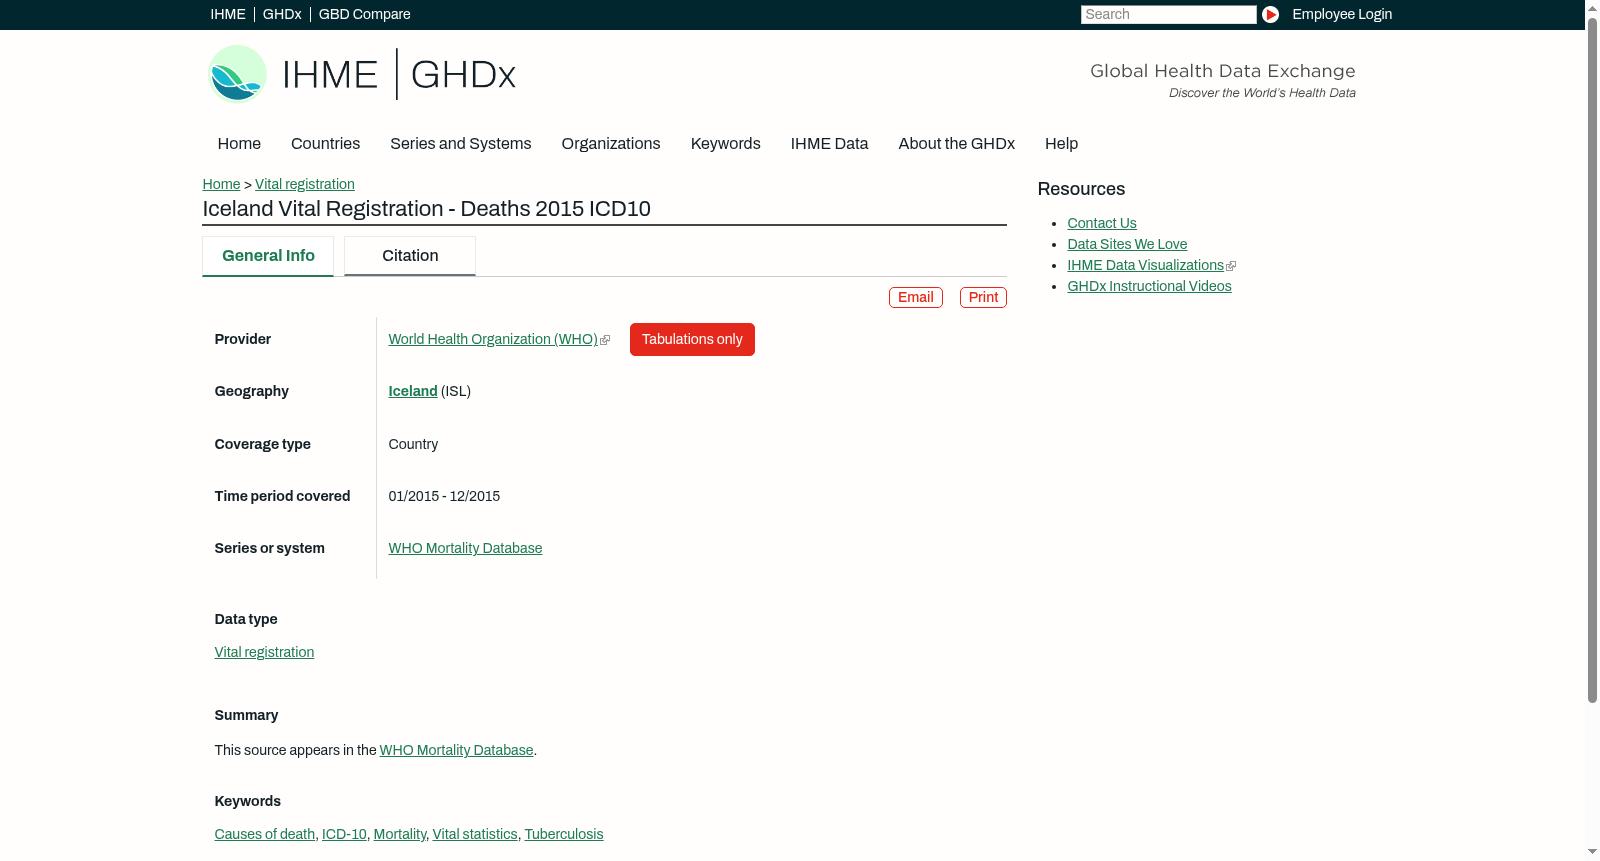Click the Data type section heading

[246, 619]
